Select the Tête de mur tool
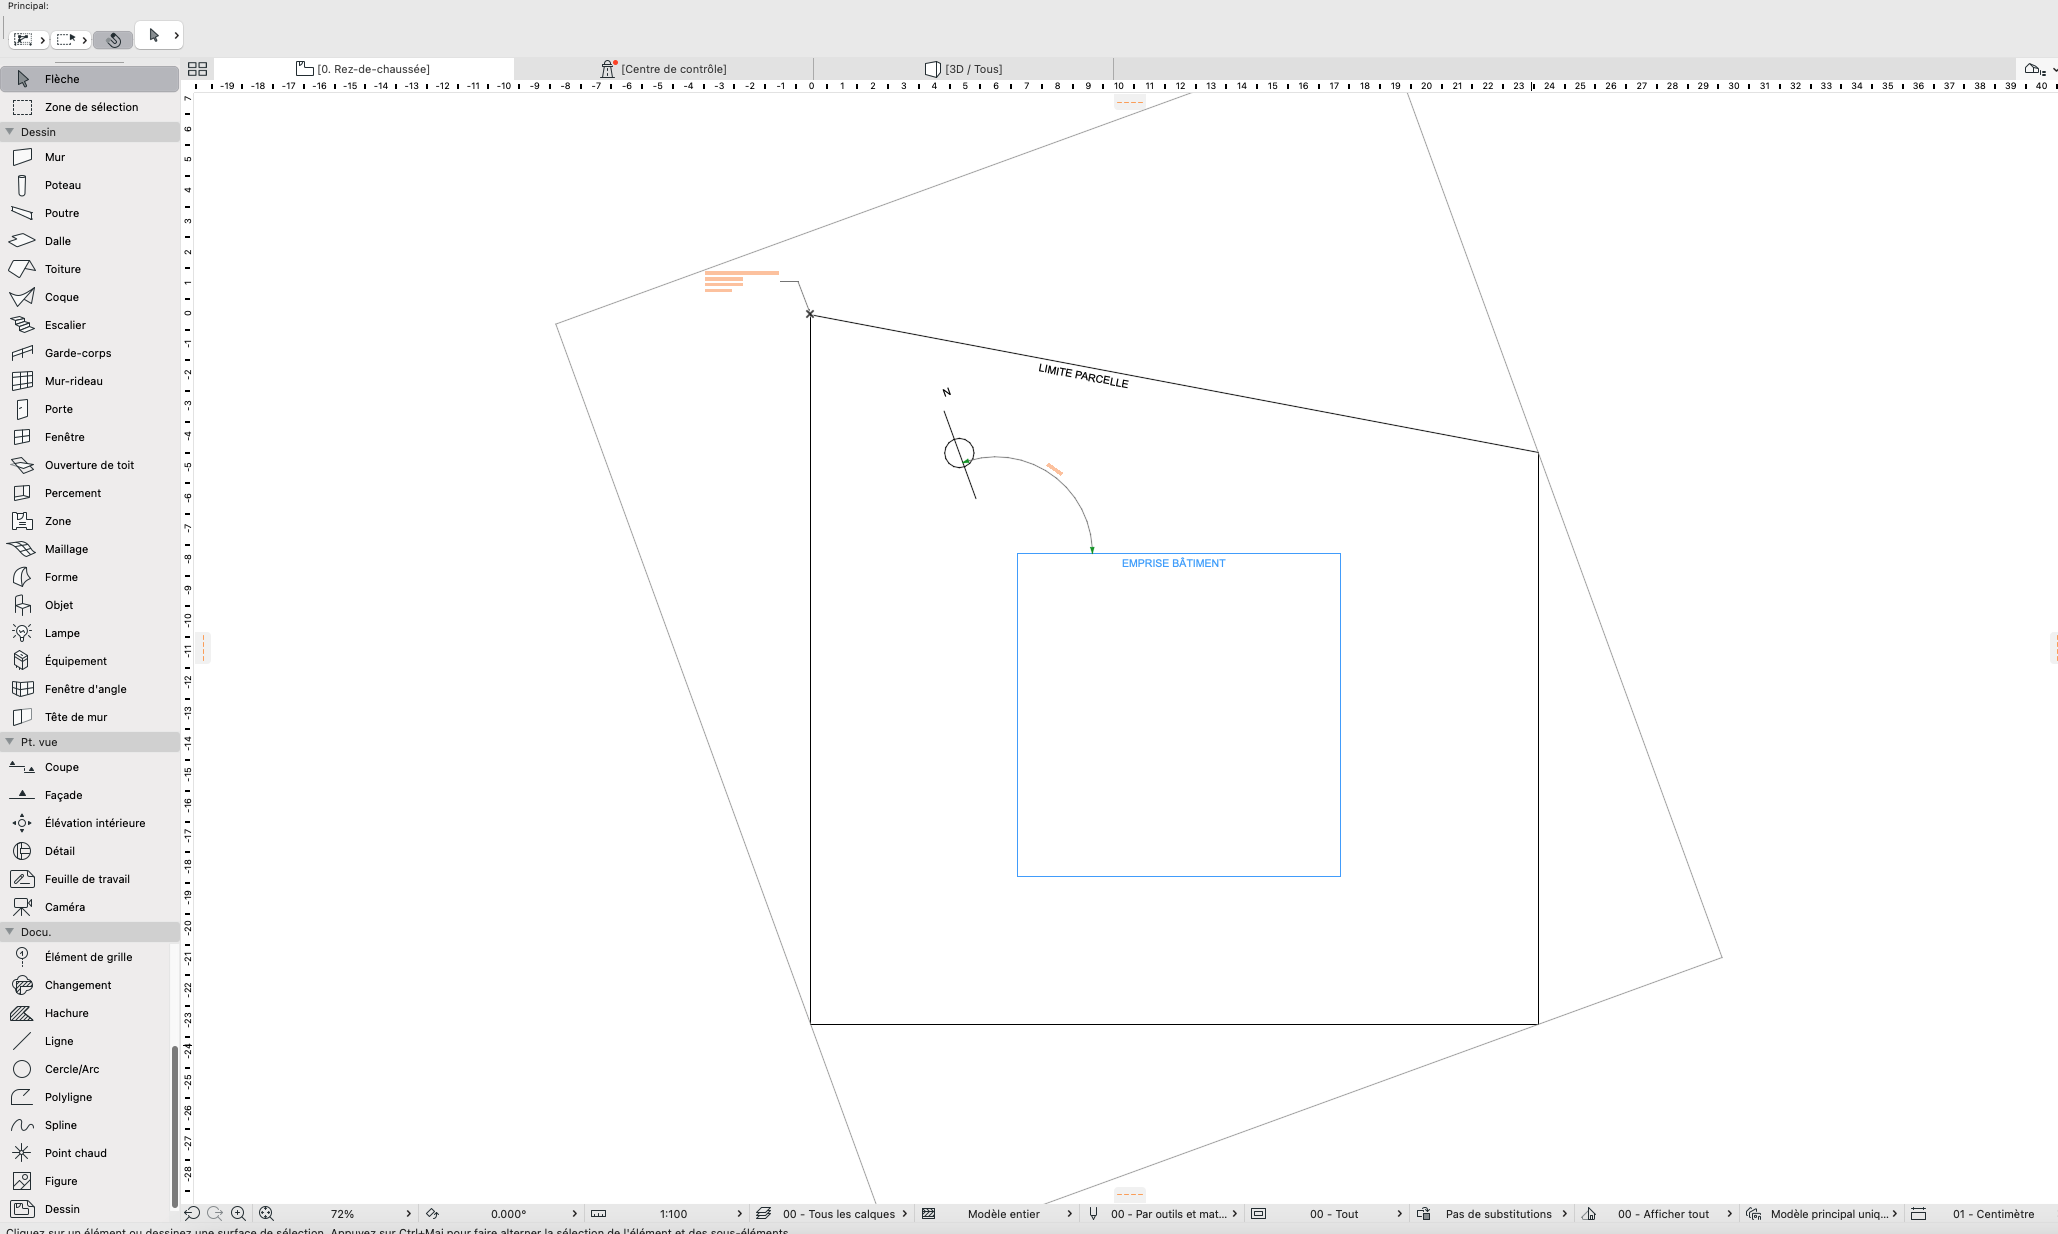This screenshot has width=2058, height=1234. click(90, 717)
